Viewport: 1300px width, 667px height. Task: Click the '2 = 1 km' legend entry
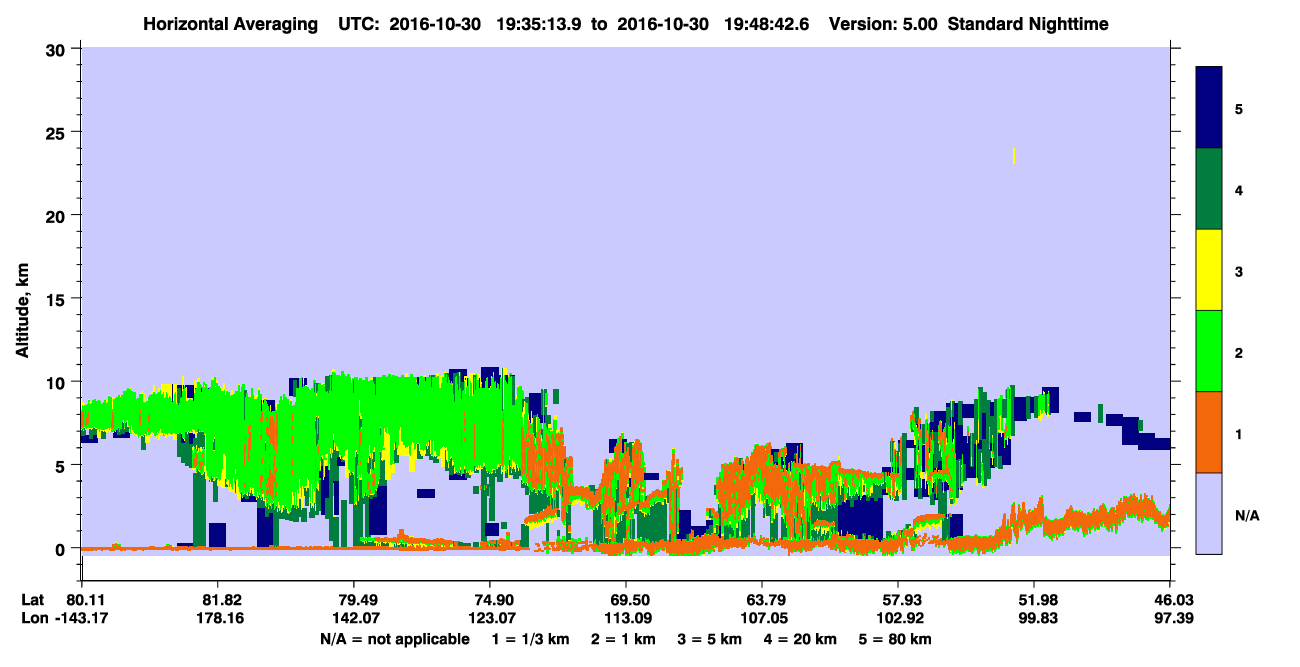click(x=622, y=639)
